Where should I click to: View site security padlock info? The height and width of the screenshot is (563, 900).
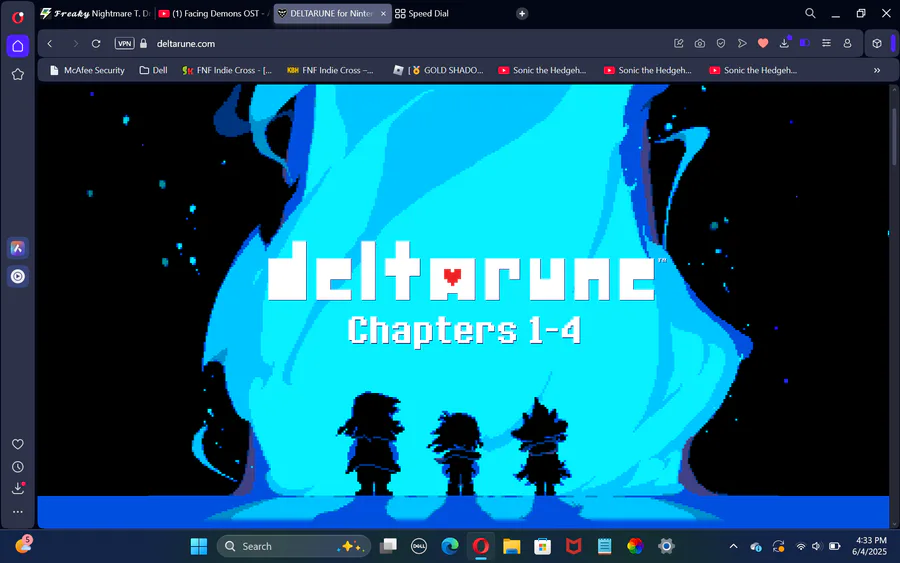[x=143, y=44]
